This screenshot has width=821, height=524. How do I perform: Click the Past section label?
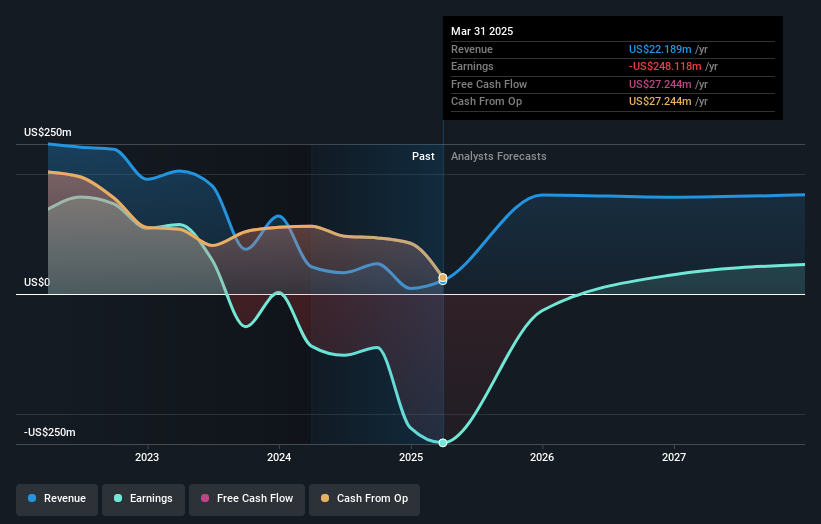423,156
